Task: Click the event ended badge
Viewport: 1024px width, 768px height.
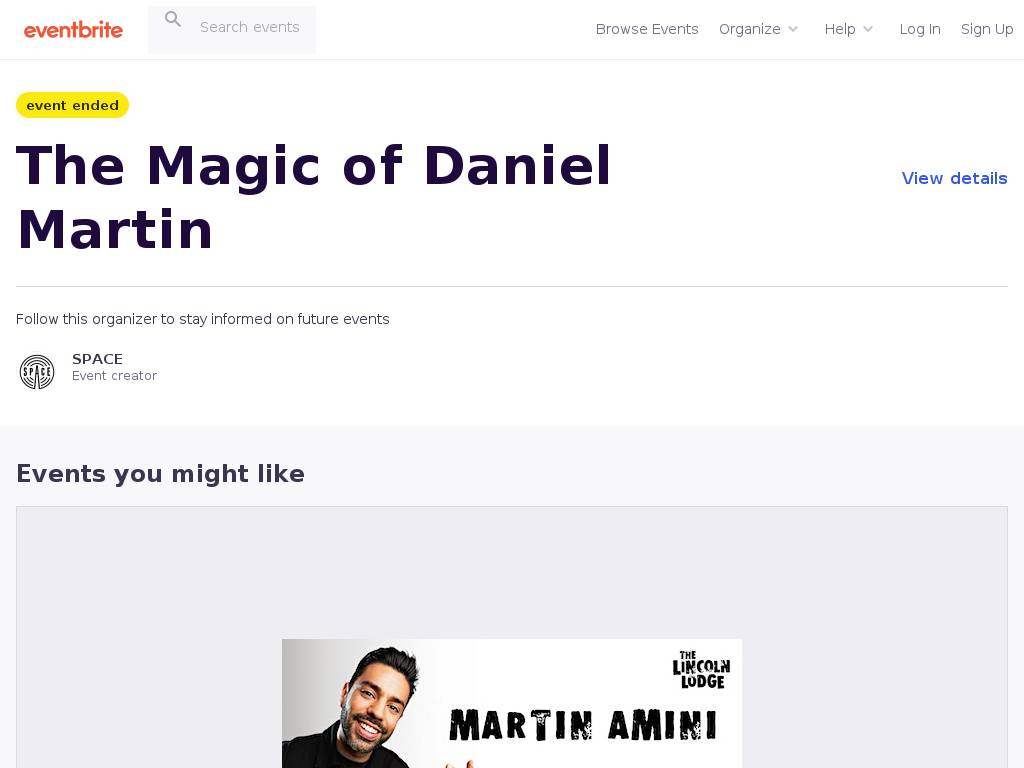Action: pos(72,105)
